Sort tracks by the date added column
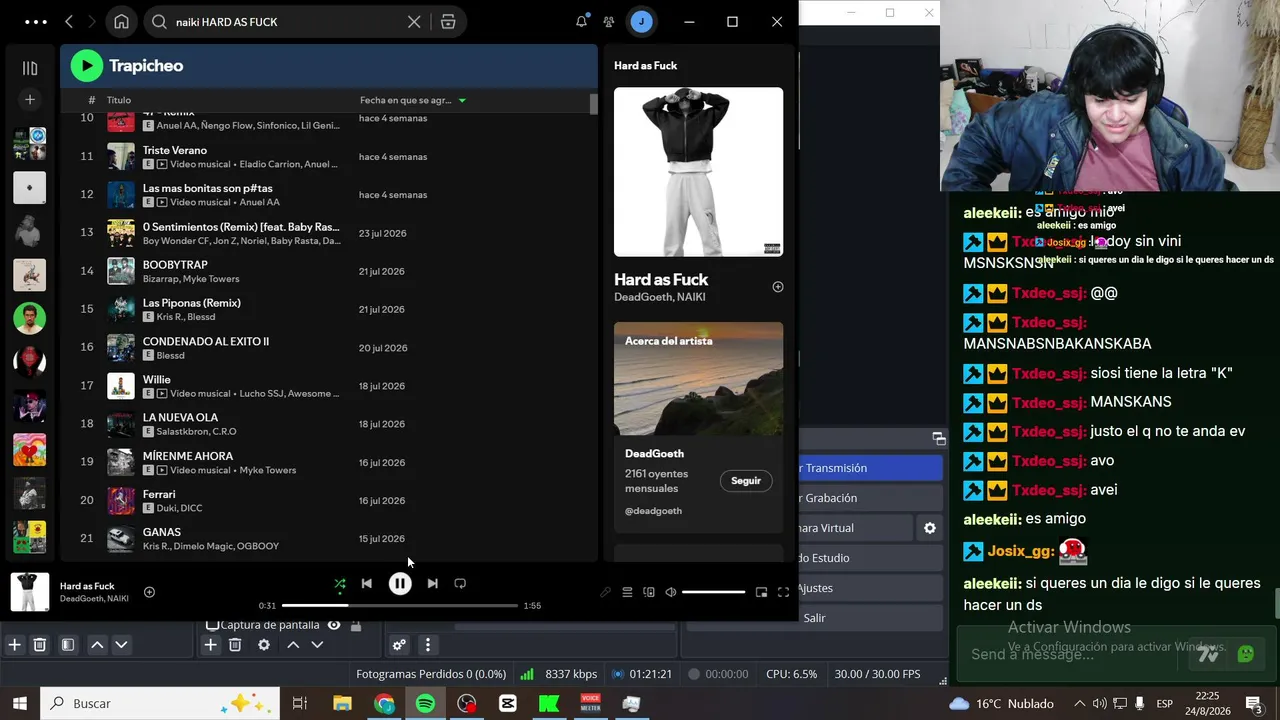 [x=413, y=100]
